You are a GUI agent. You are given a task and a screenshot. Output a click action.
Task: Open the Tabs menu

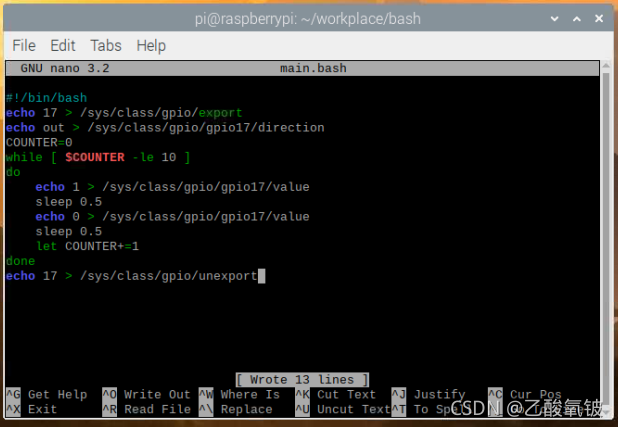click(x=106, y=45)
